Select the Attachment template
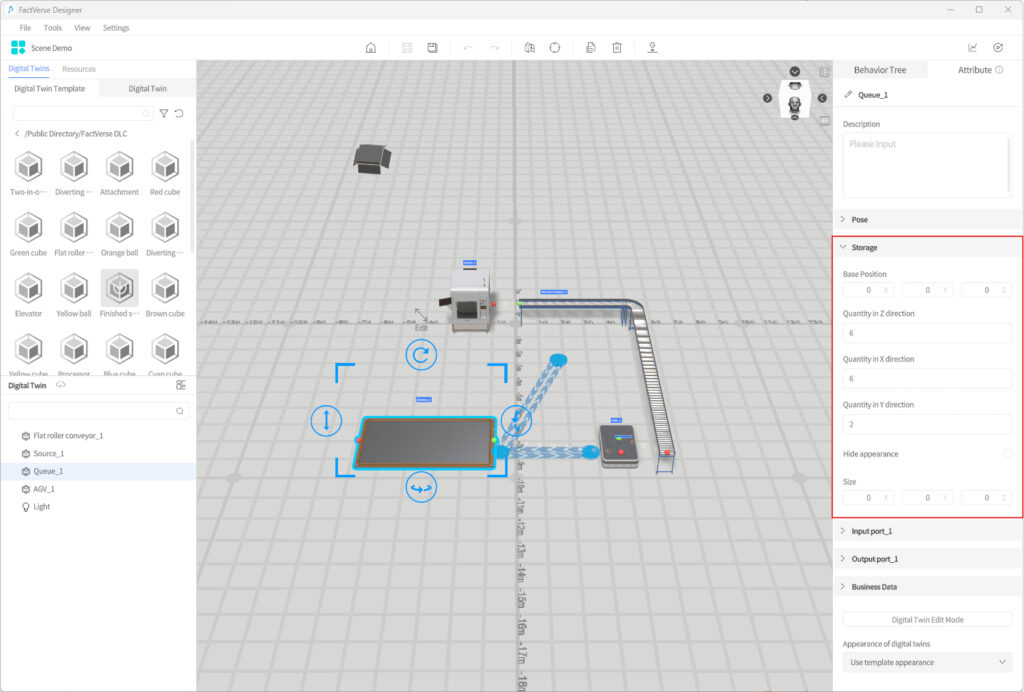 click(120, 174)
